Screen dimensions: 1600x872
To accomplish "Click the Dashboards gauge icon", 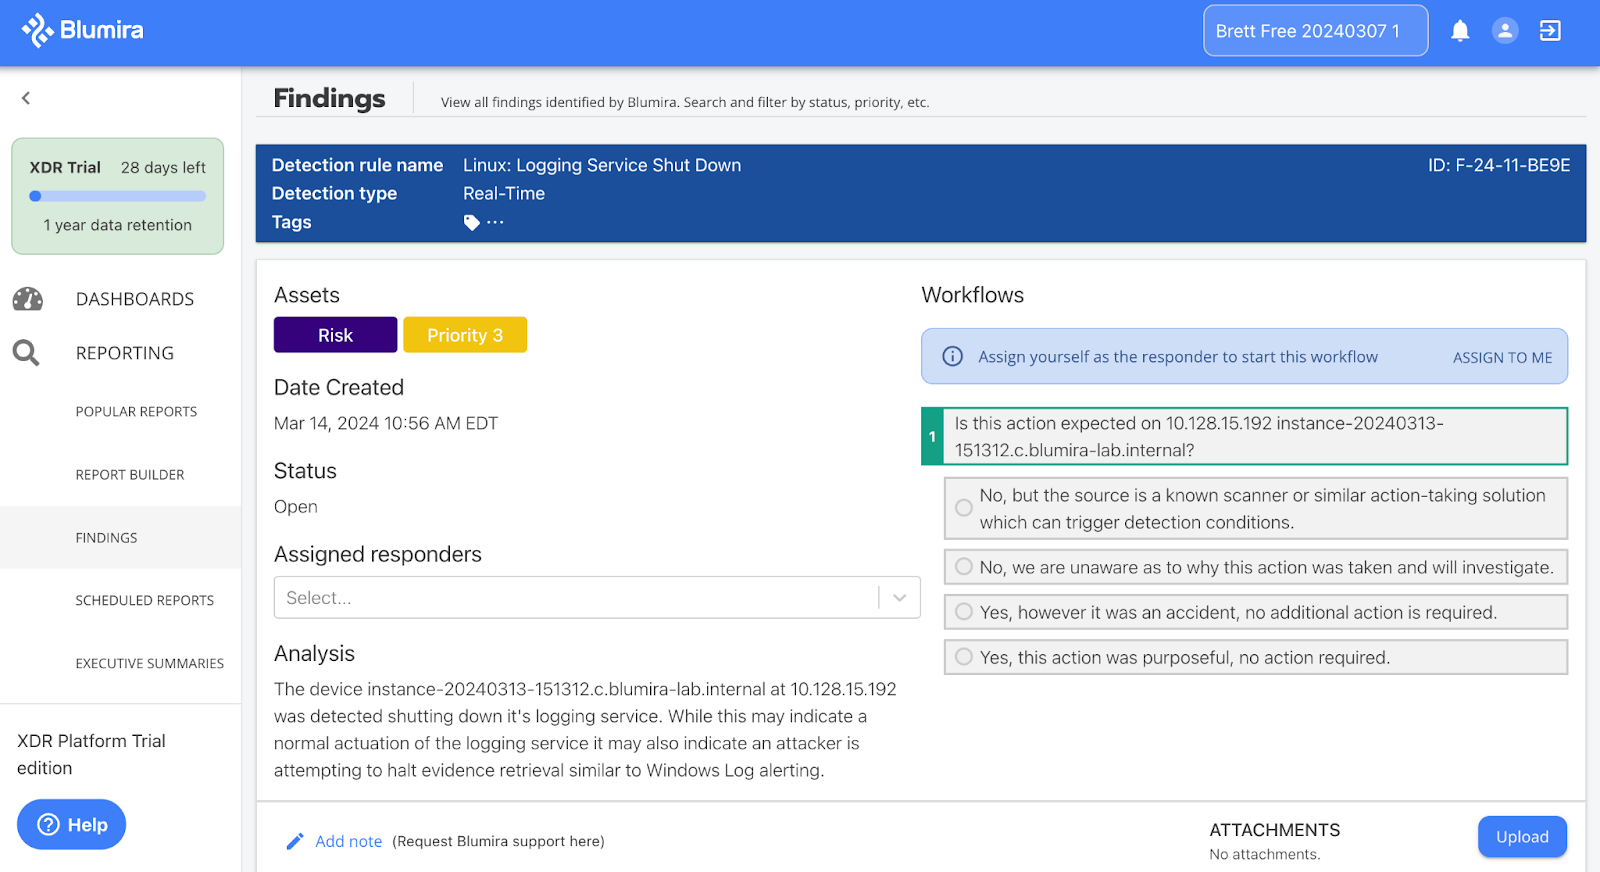I will tap(28, 299).
